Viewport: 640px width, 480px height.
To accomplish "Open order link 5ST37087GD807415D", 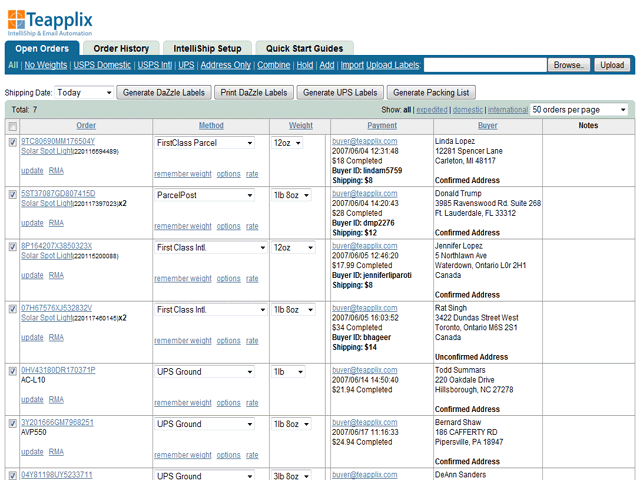I will 58,194.
